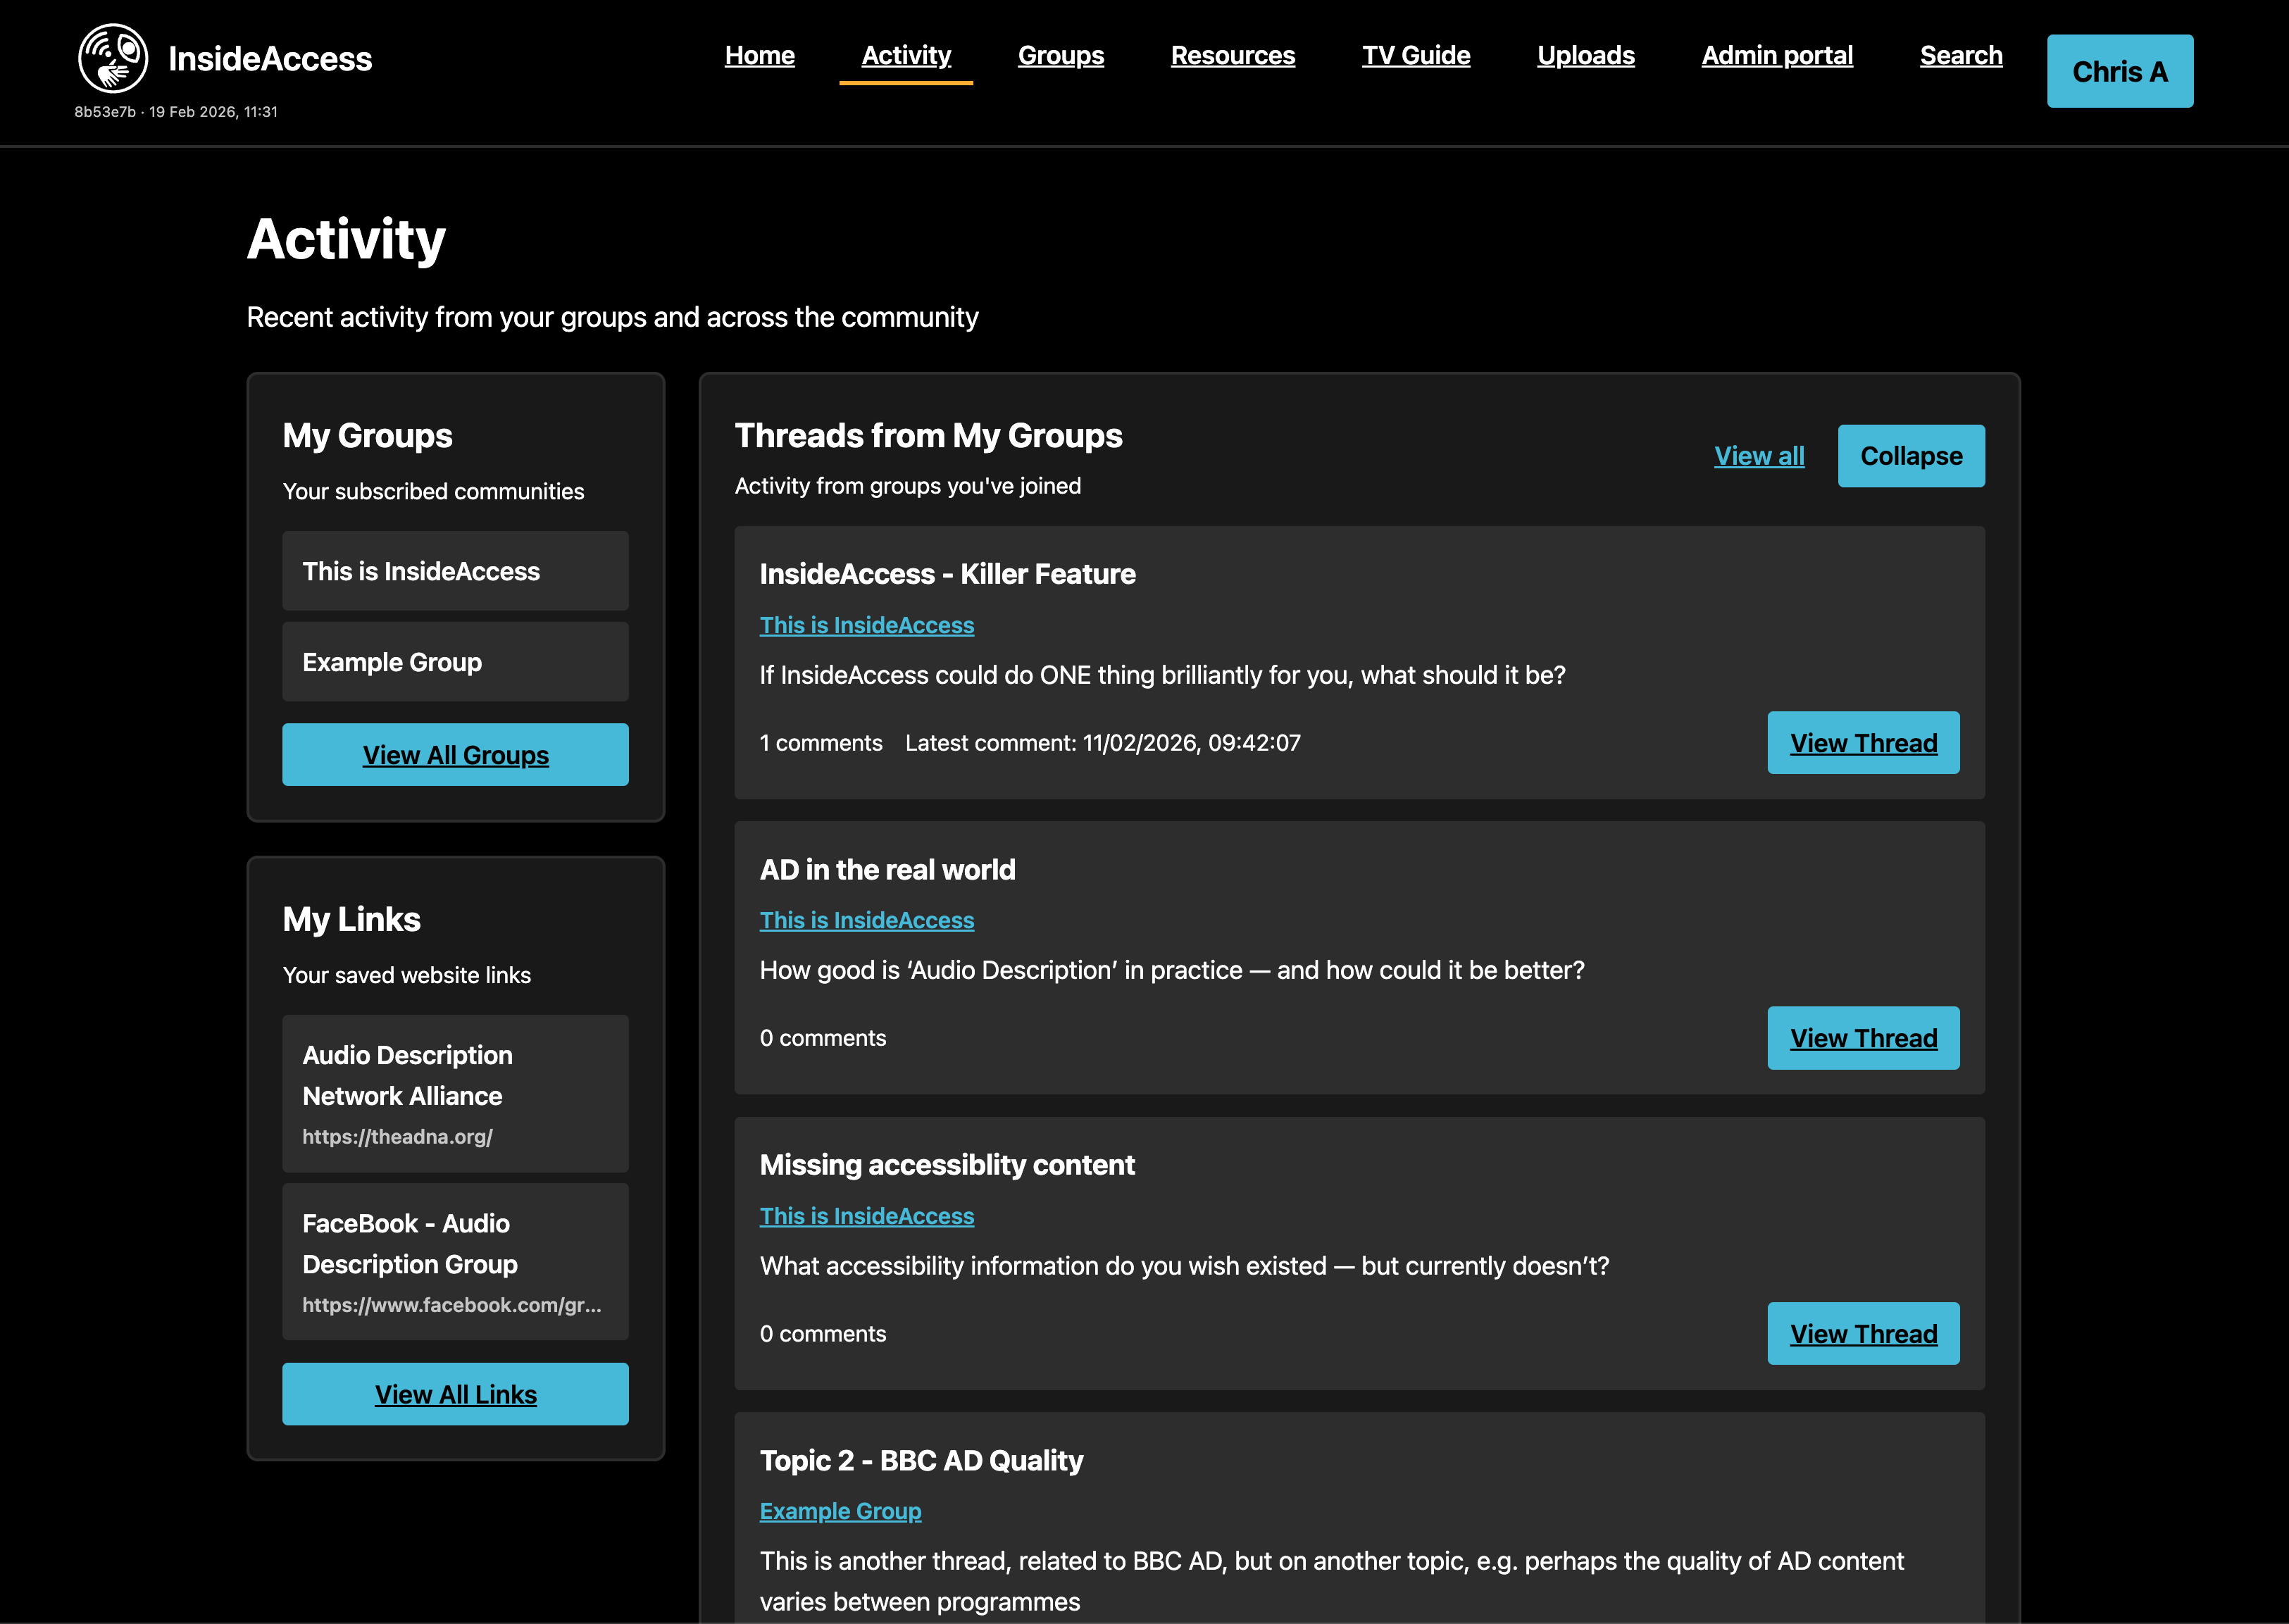Click View All Links

455,1393
